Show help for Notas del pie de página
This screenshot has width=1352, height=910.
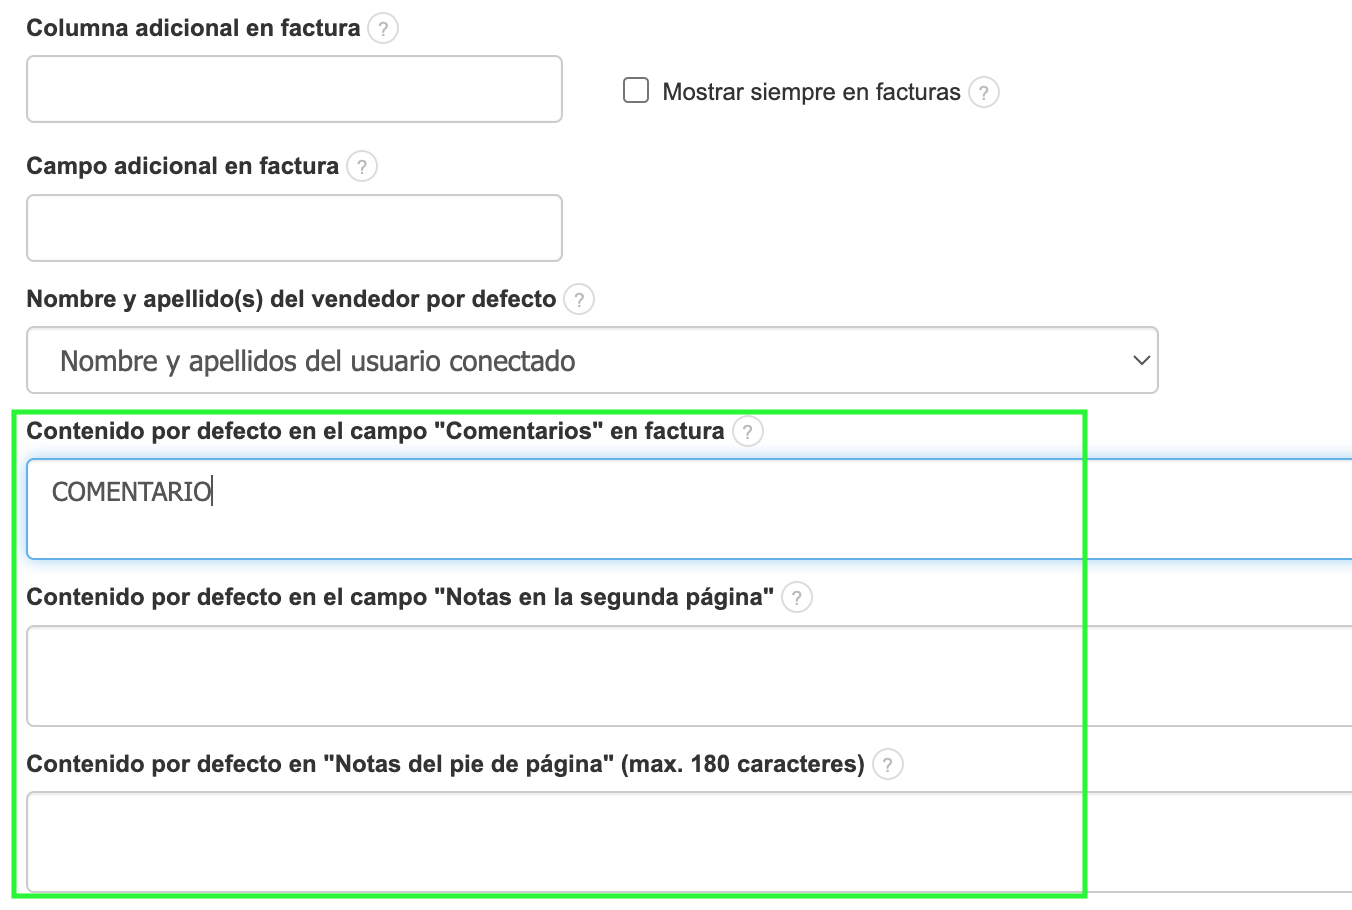887,765
